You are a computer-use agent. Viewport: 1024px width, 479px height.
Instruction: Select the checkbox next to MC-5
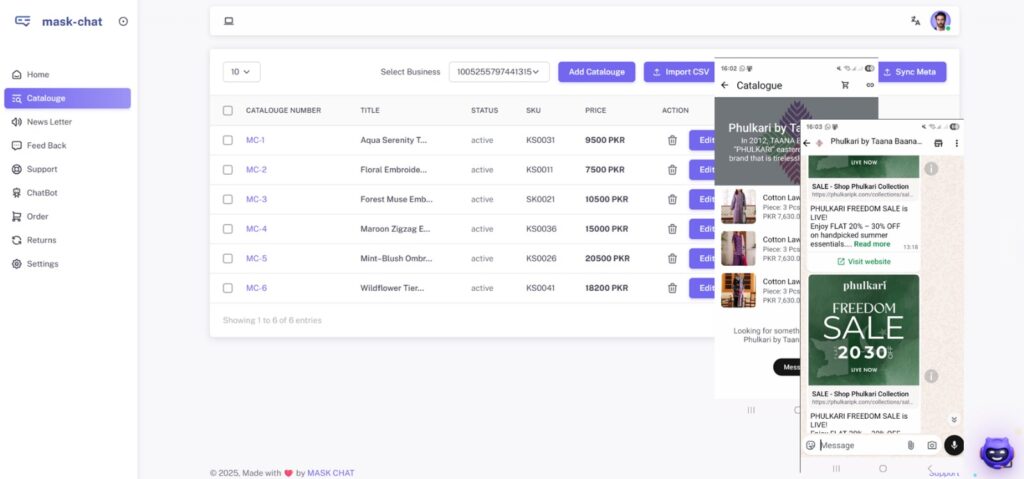tap(228, 259)
